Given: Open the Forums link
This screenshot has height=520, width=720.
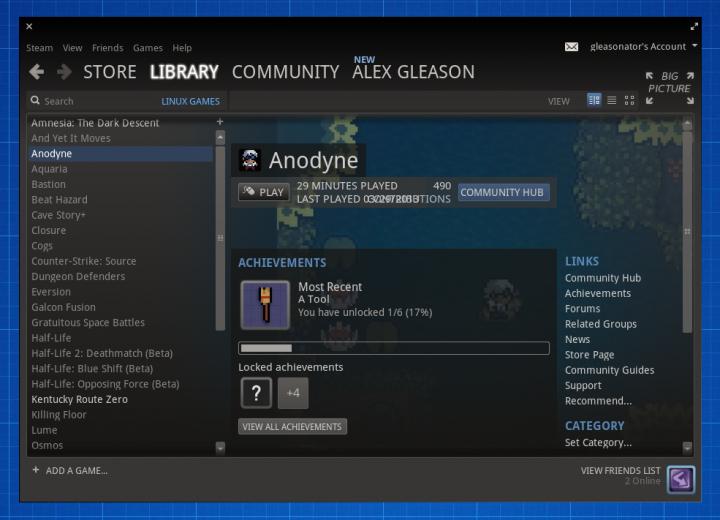Looking at the screenshot, I should 582,309.
